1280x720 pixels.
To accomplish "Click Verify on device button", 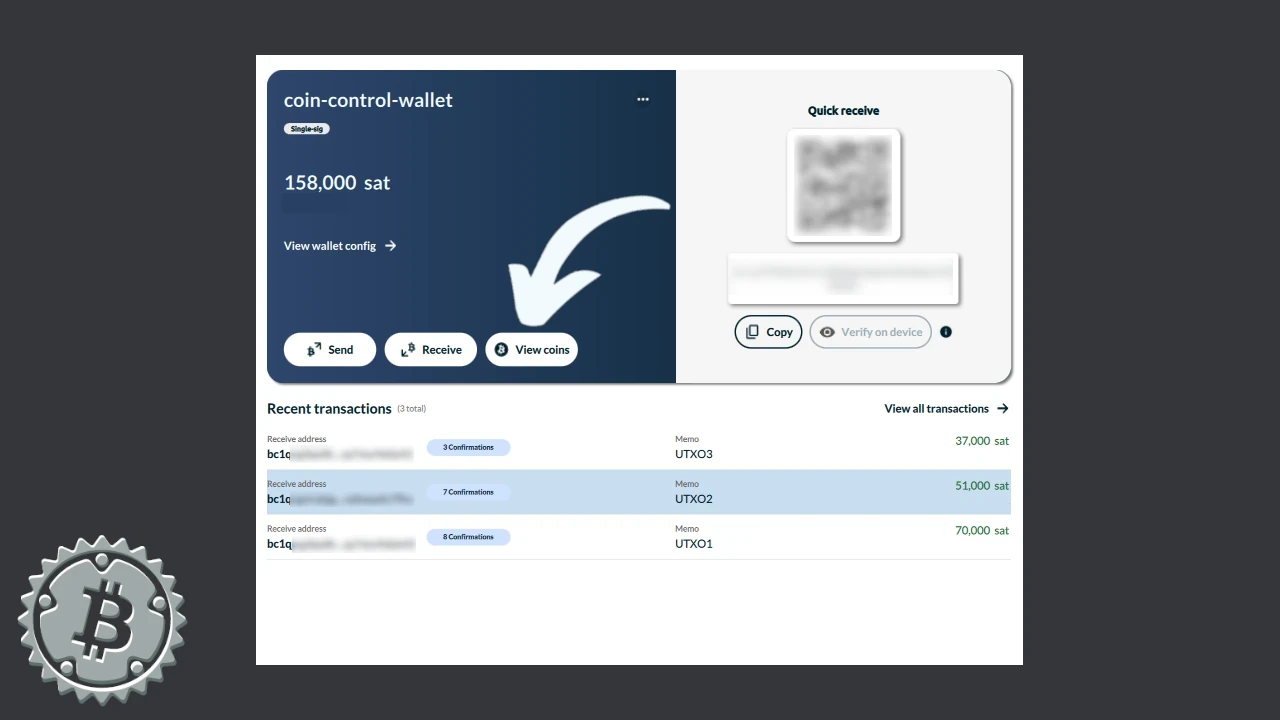I will point(871,332).
